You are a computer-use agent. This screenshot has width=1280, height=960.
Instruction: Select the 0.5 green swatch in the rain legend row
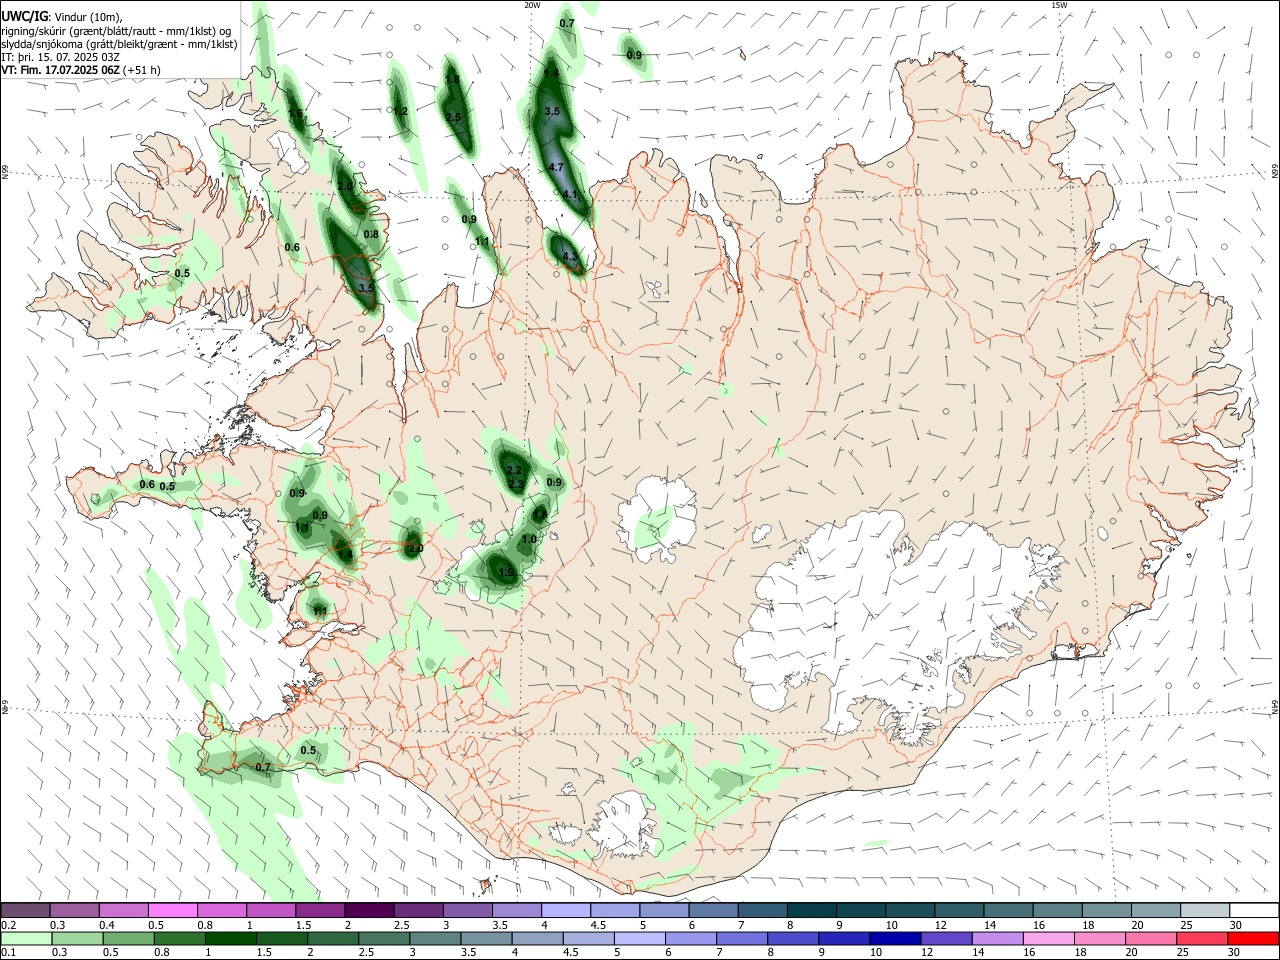tap(128, 938)
